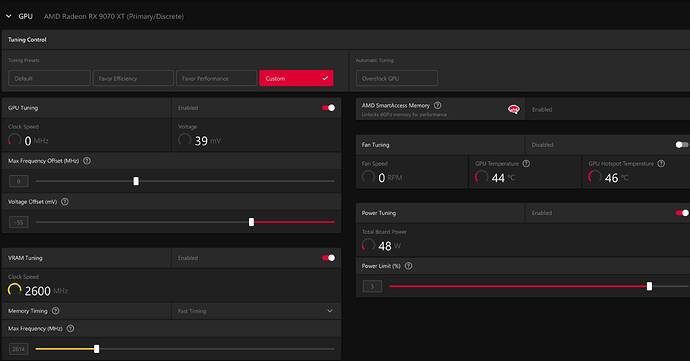Click the Tuning Control header

27,40
